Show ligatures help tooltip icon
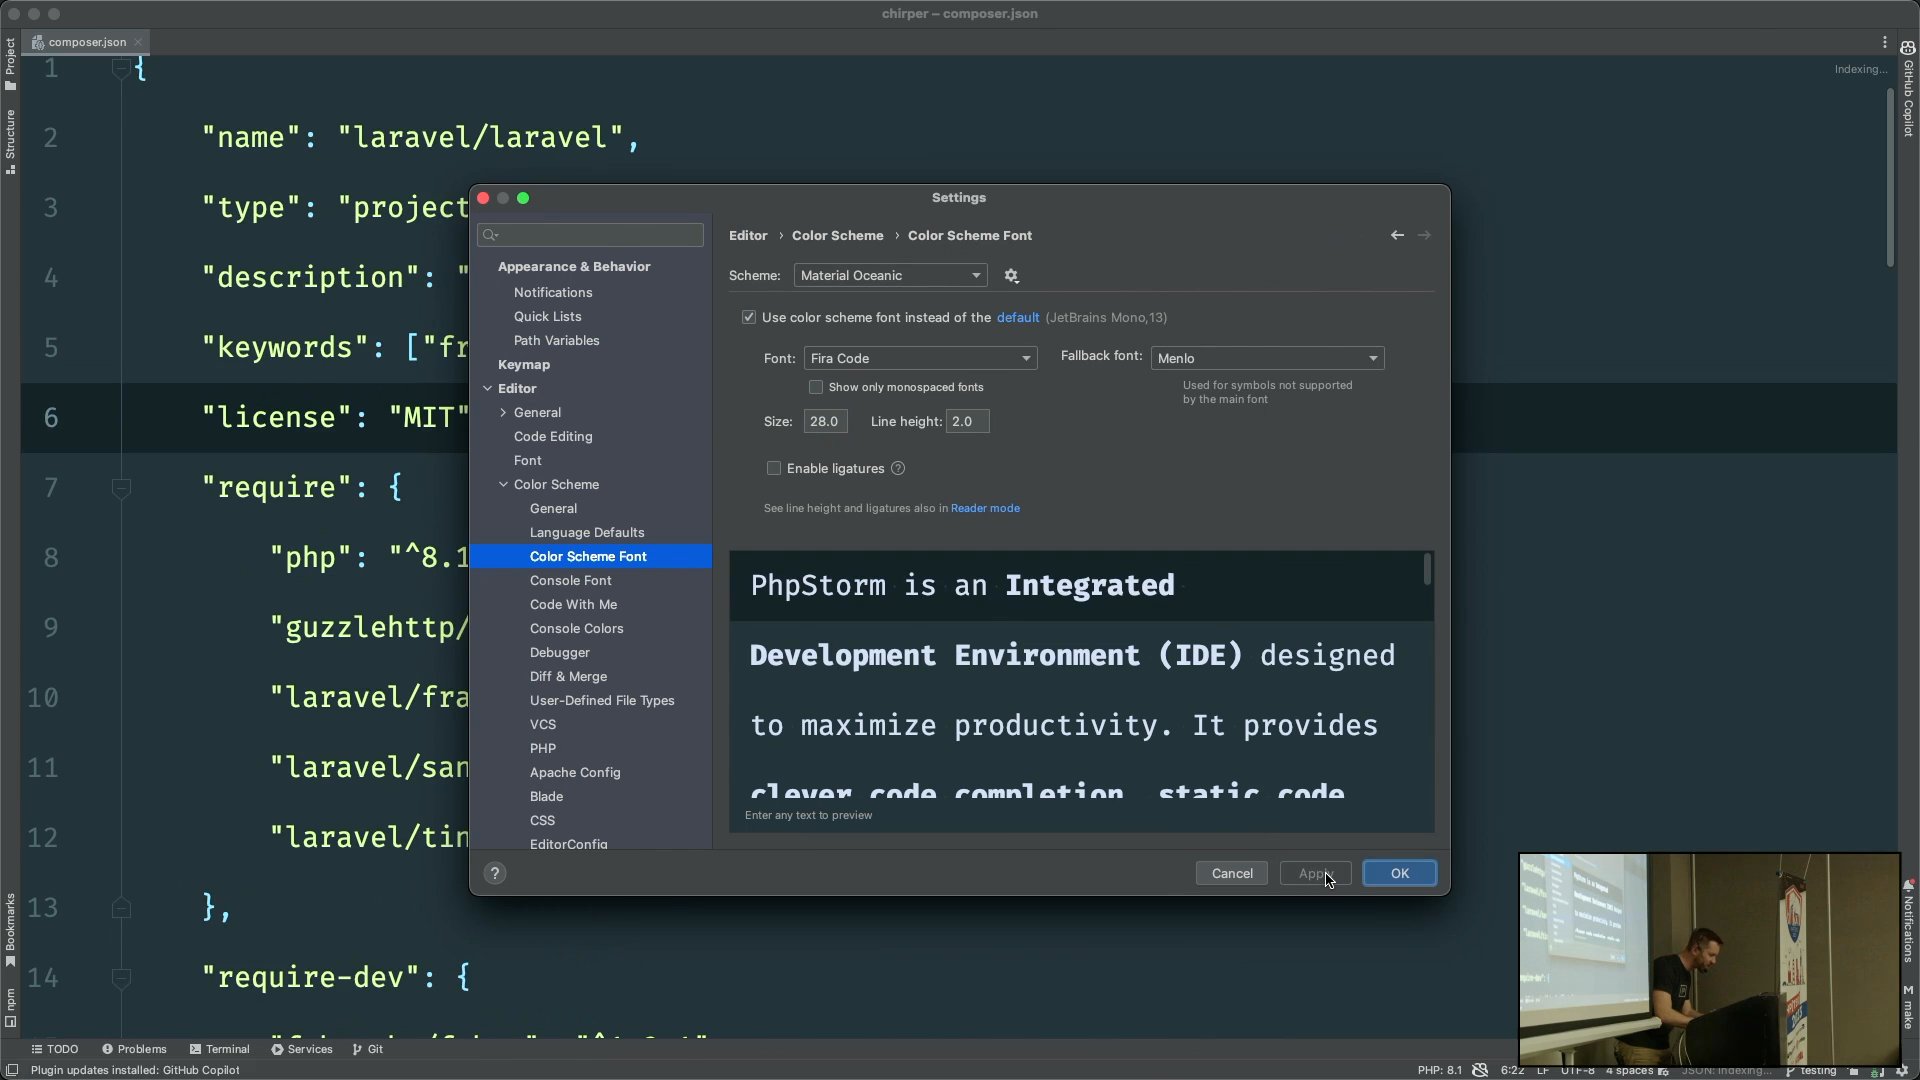This screenshot has width=1920, height=1080. tap(898, 469)
